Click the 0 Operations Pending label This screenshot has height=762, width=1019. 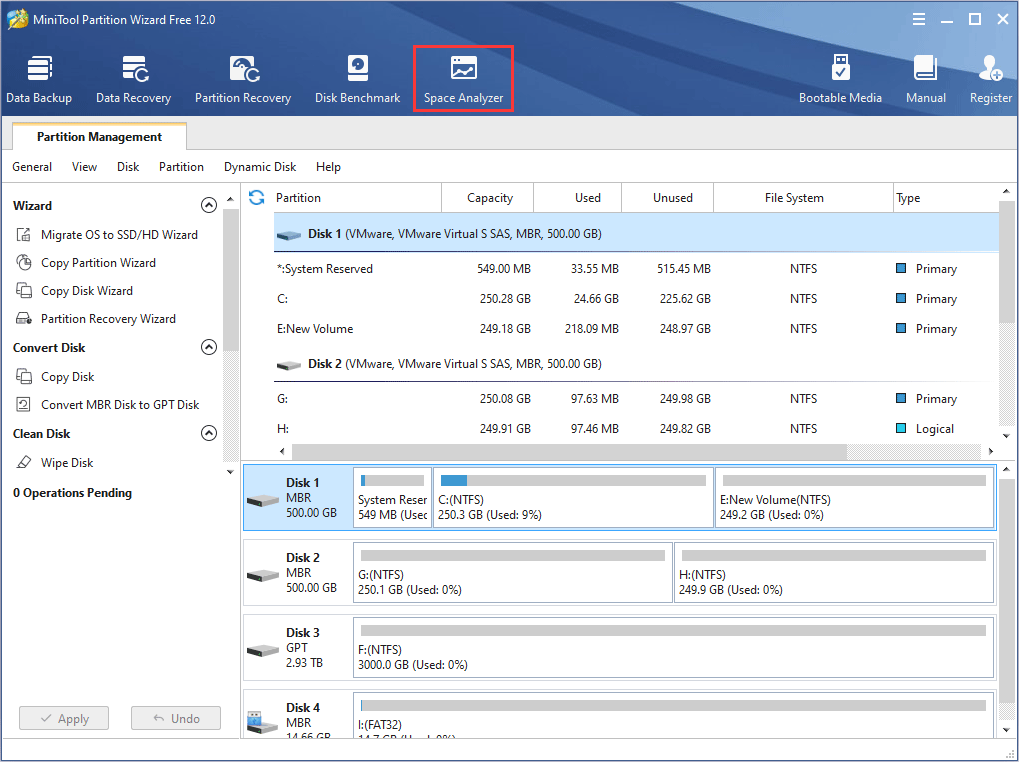coord(72,493)
